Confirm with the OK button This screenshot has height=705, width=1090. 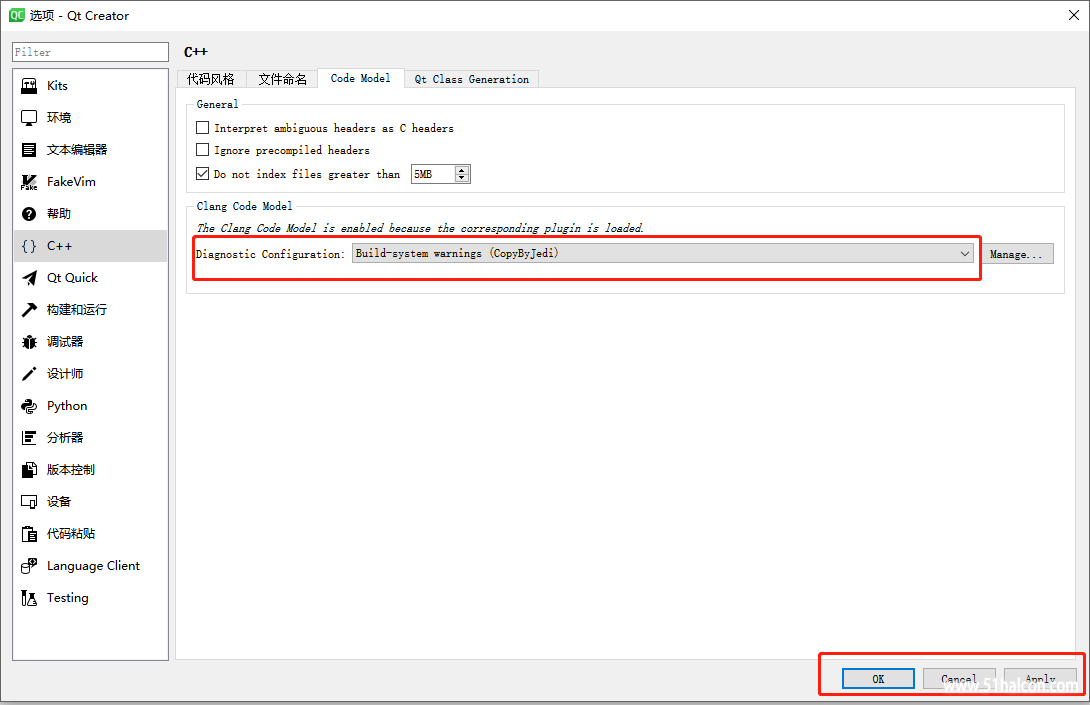(878, 679)
